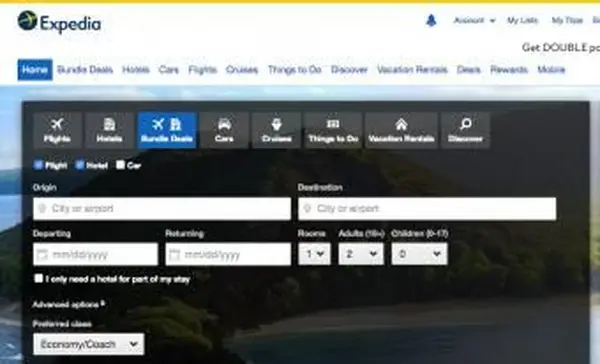Open the Preferred class Economy/Coach dropdown

[88, 344]
